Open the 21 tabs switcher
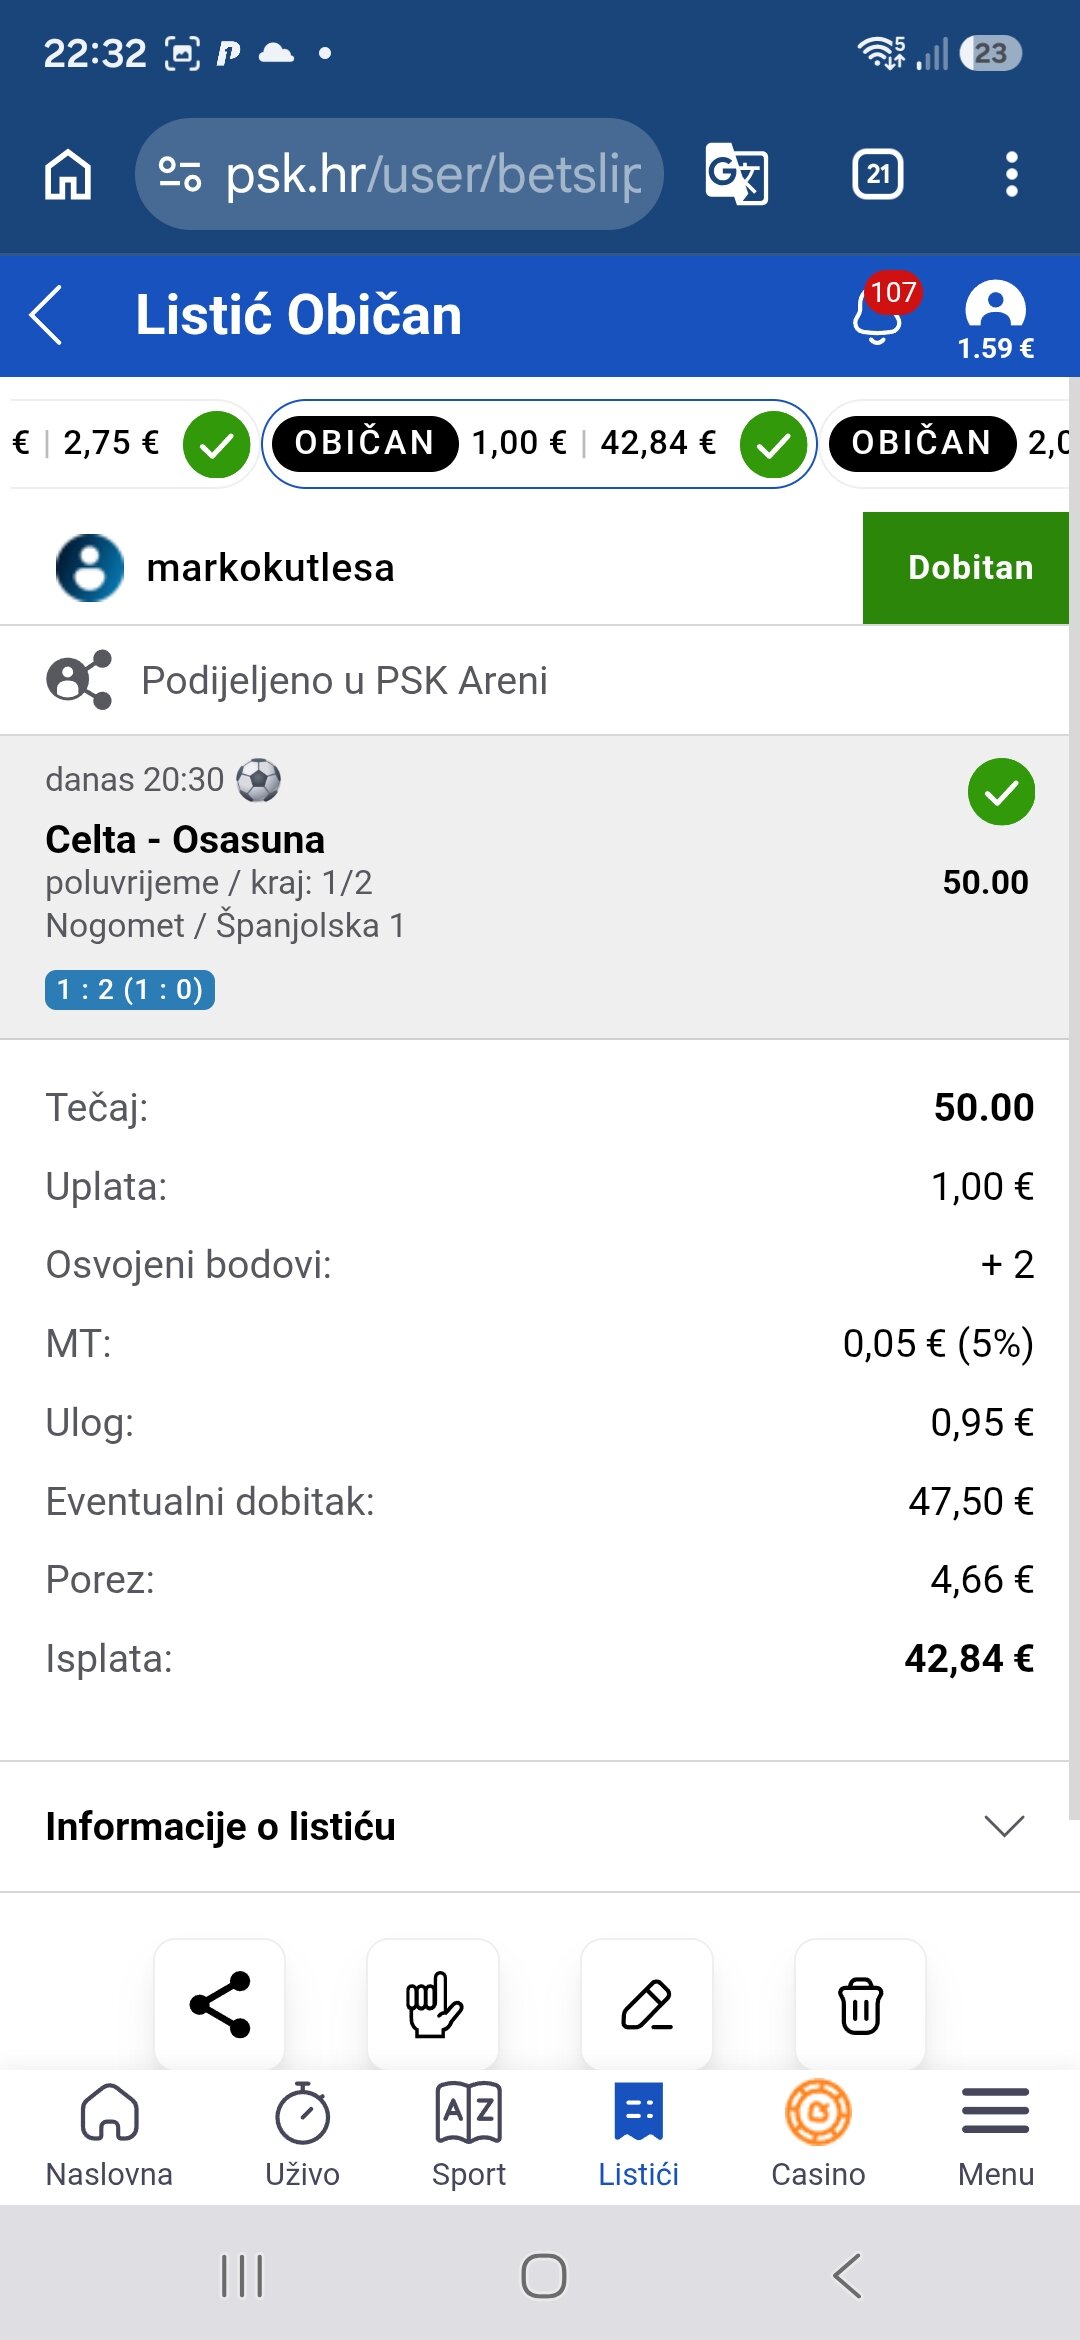1080x2340 pixels. pos(878,174)
